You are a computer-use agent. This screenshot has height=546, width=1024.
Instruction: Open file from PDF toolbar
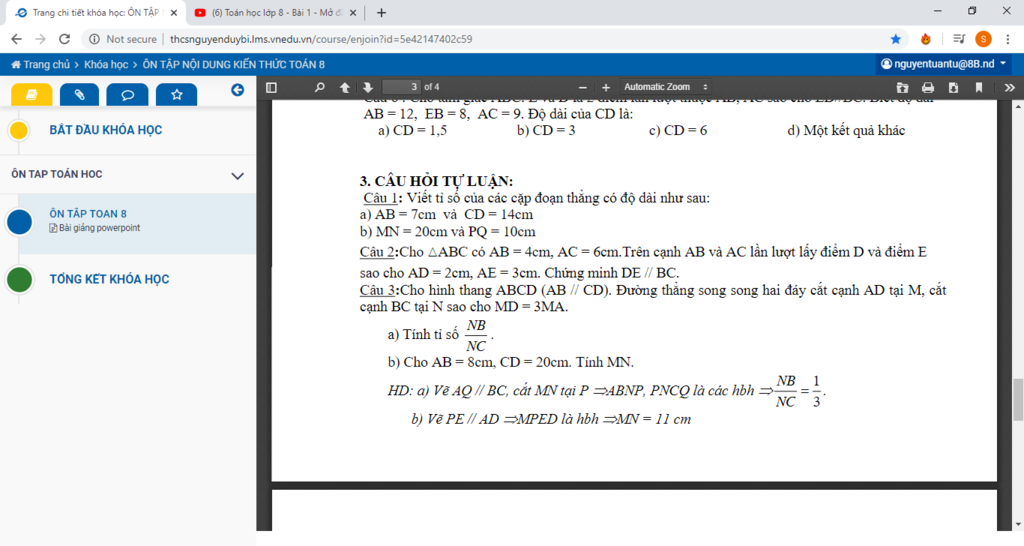pos(903,87)
